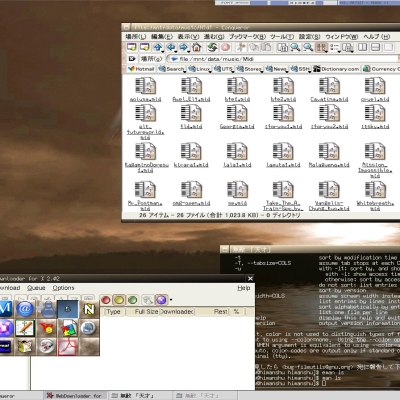Open Malaguena.mid file
Image resolution: width=400 pixels, height=400 pixels.
pyautogui.click(x=329, y=155)
